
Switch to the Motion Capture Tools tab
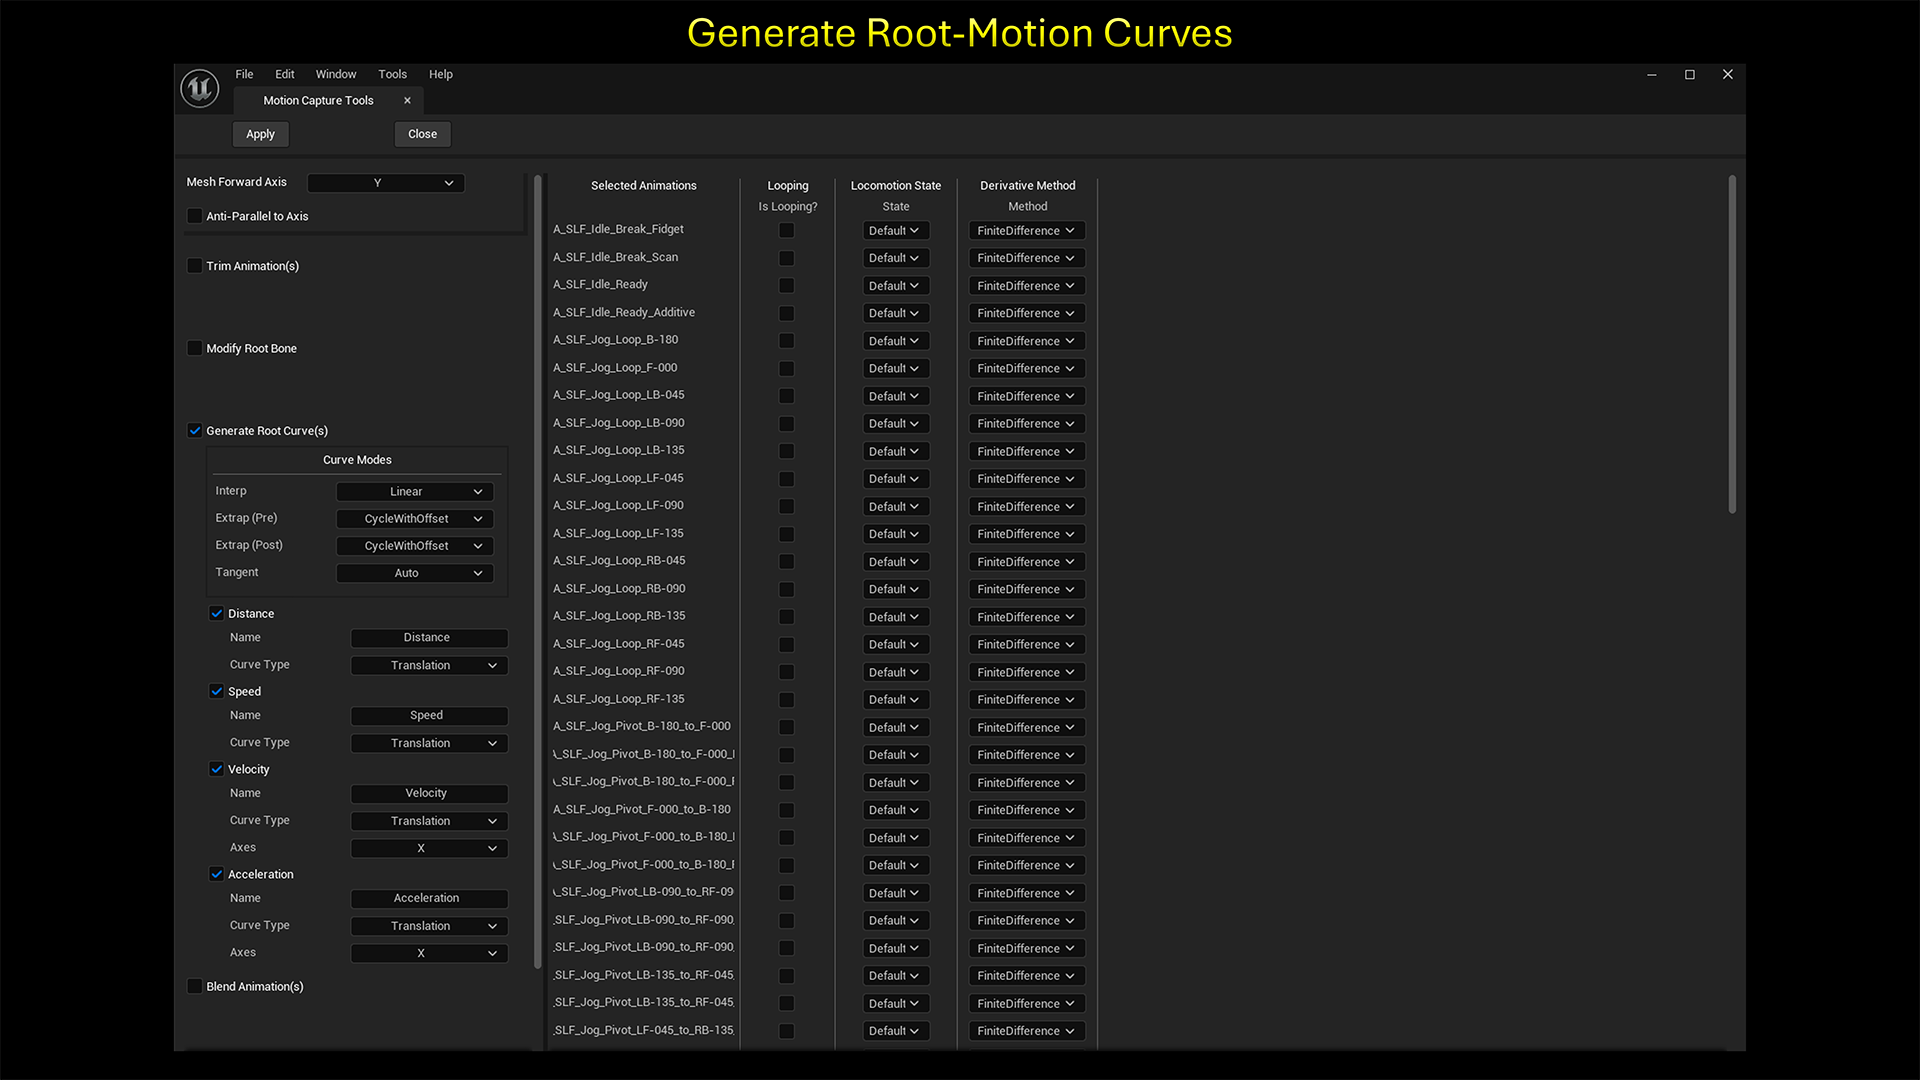pos(318,100)
